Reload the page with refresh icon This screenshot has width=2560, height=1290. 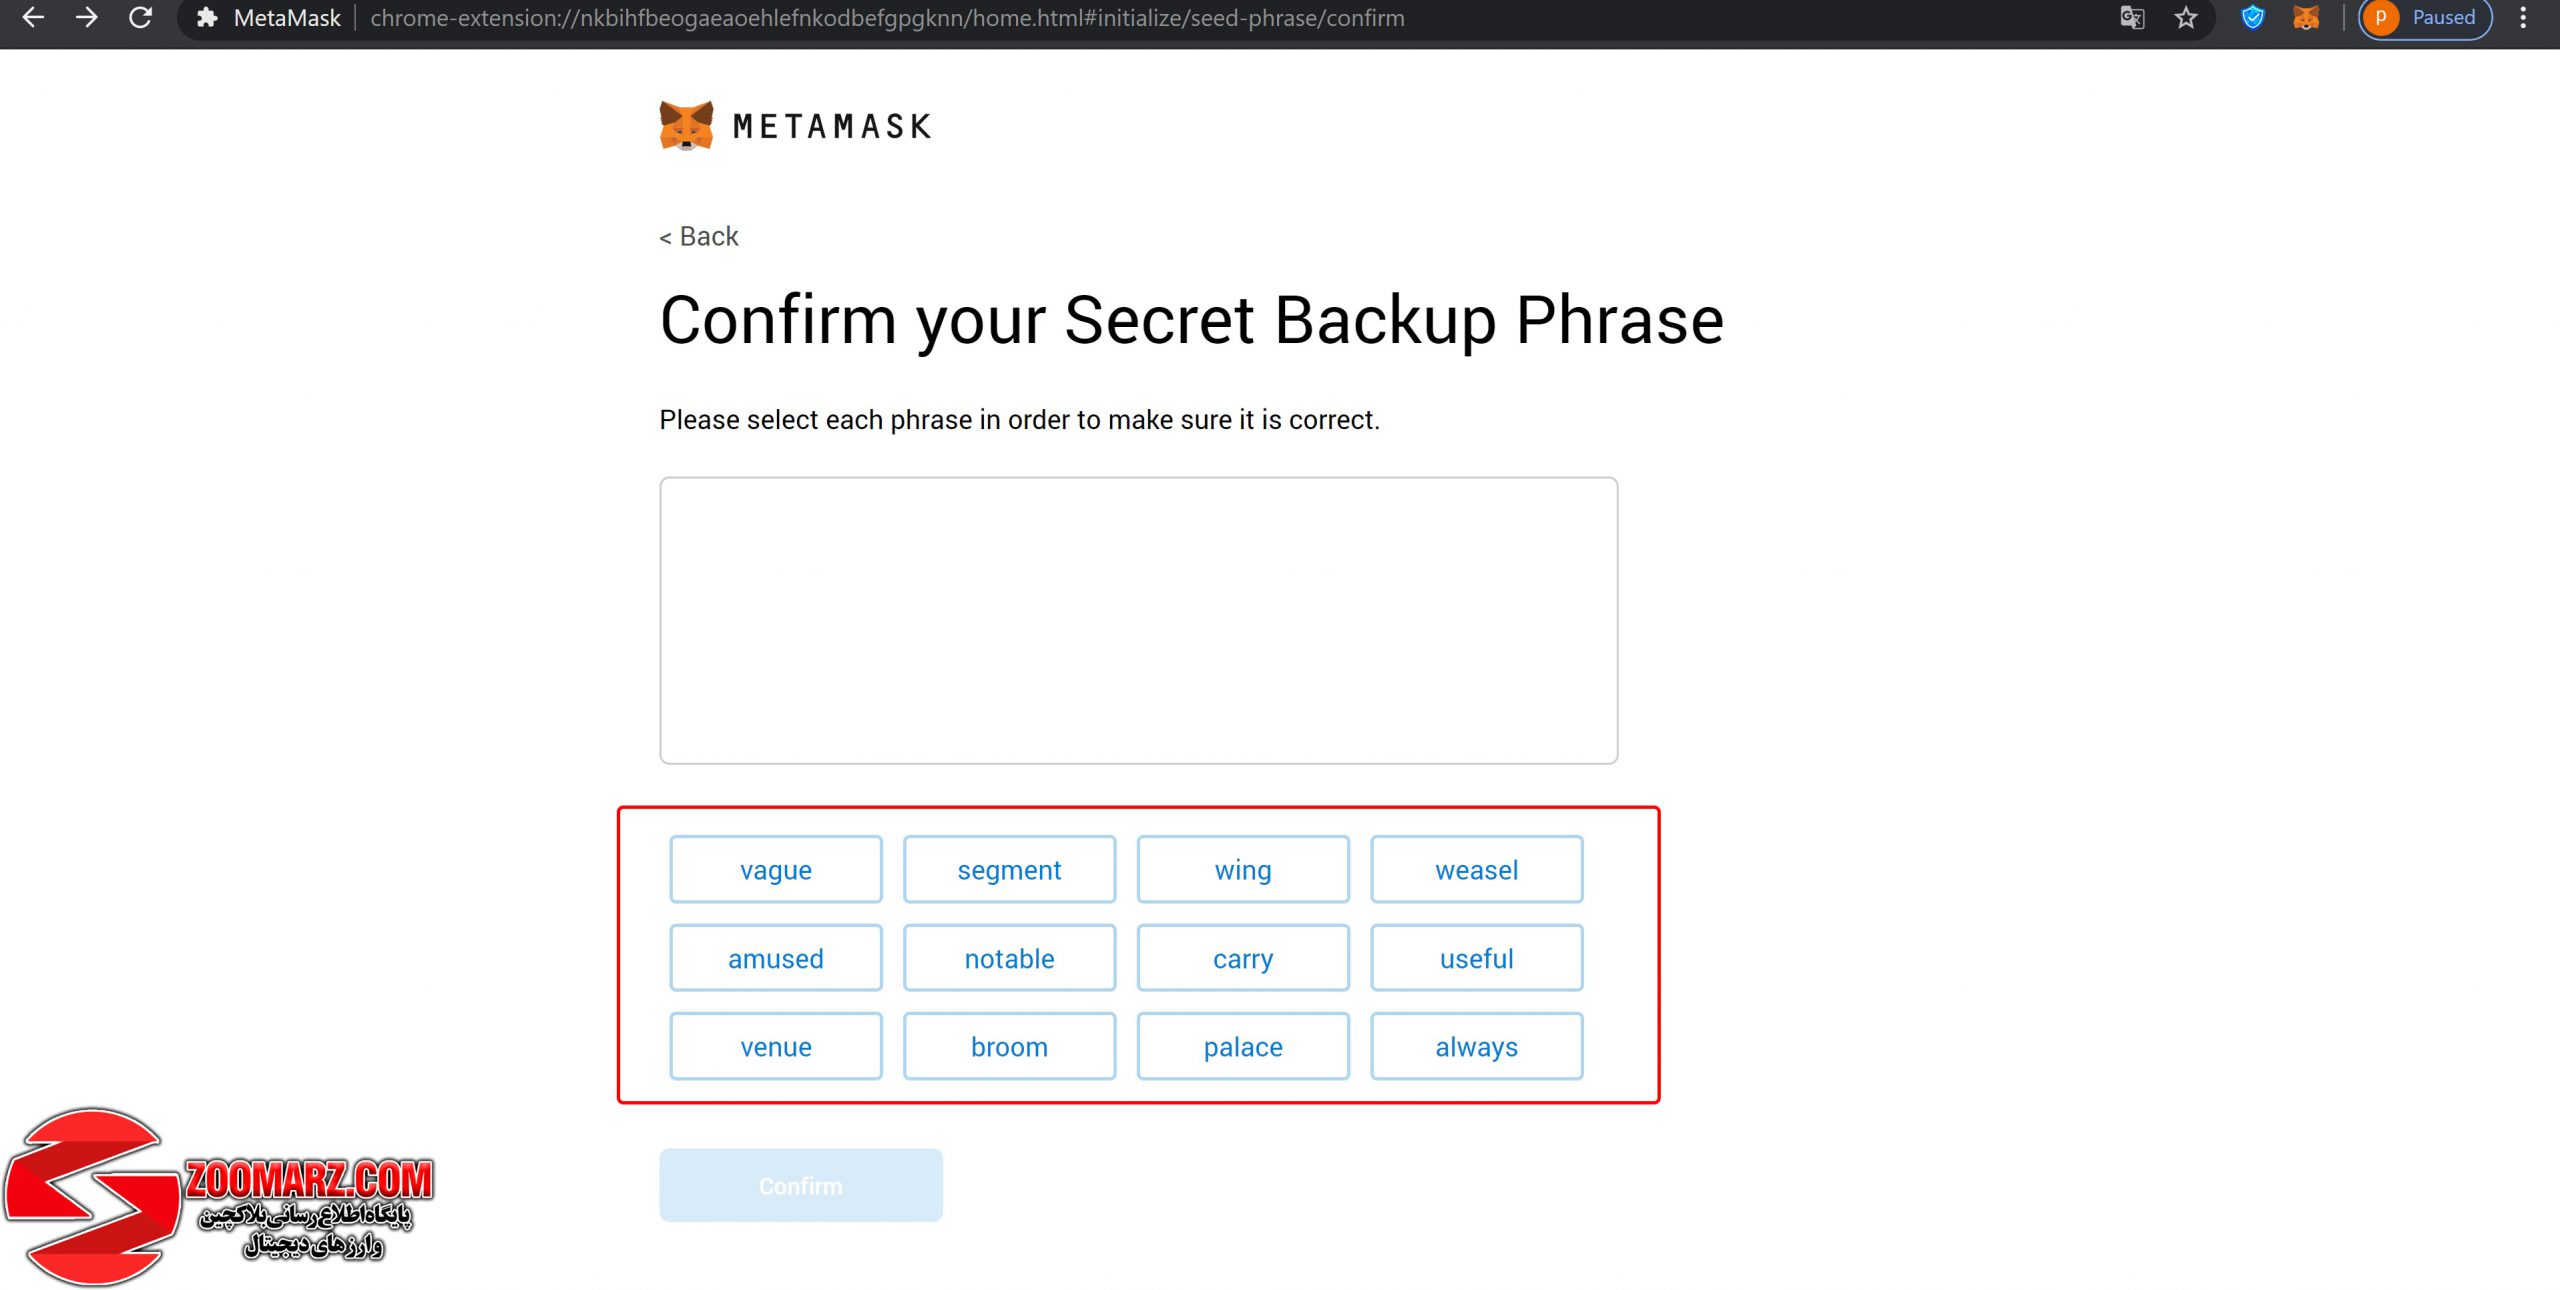click(x=141, y=17)
